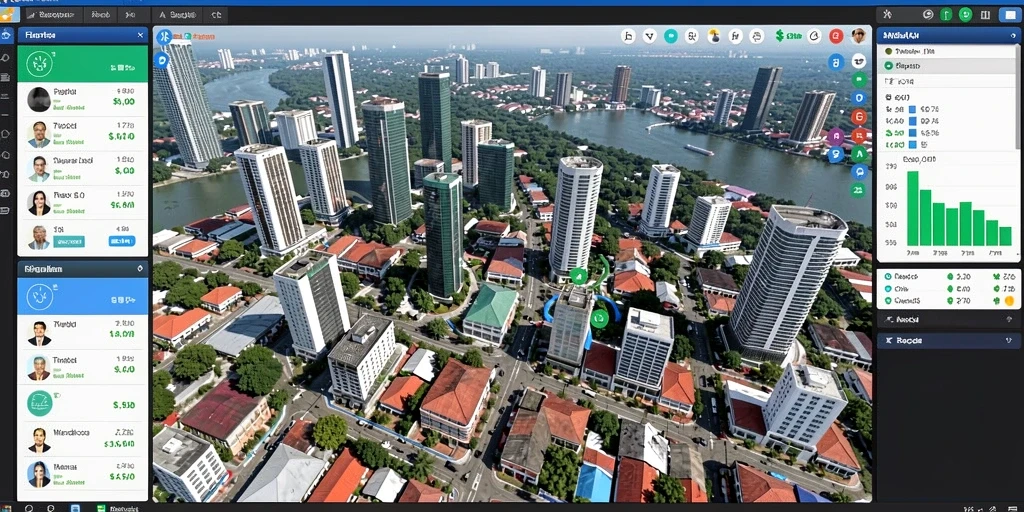The width and height of the screenshot is (1024, 512).
Task: Click the circular icon in the blue panel header
Action: click(x=39, y=297)
